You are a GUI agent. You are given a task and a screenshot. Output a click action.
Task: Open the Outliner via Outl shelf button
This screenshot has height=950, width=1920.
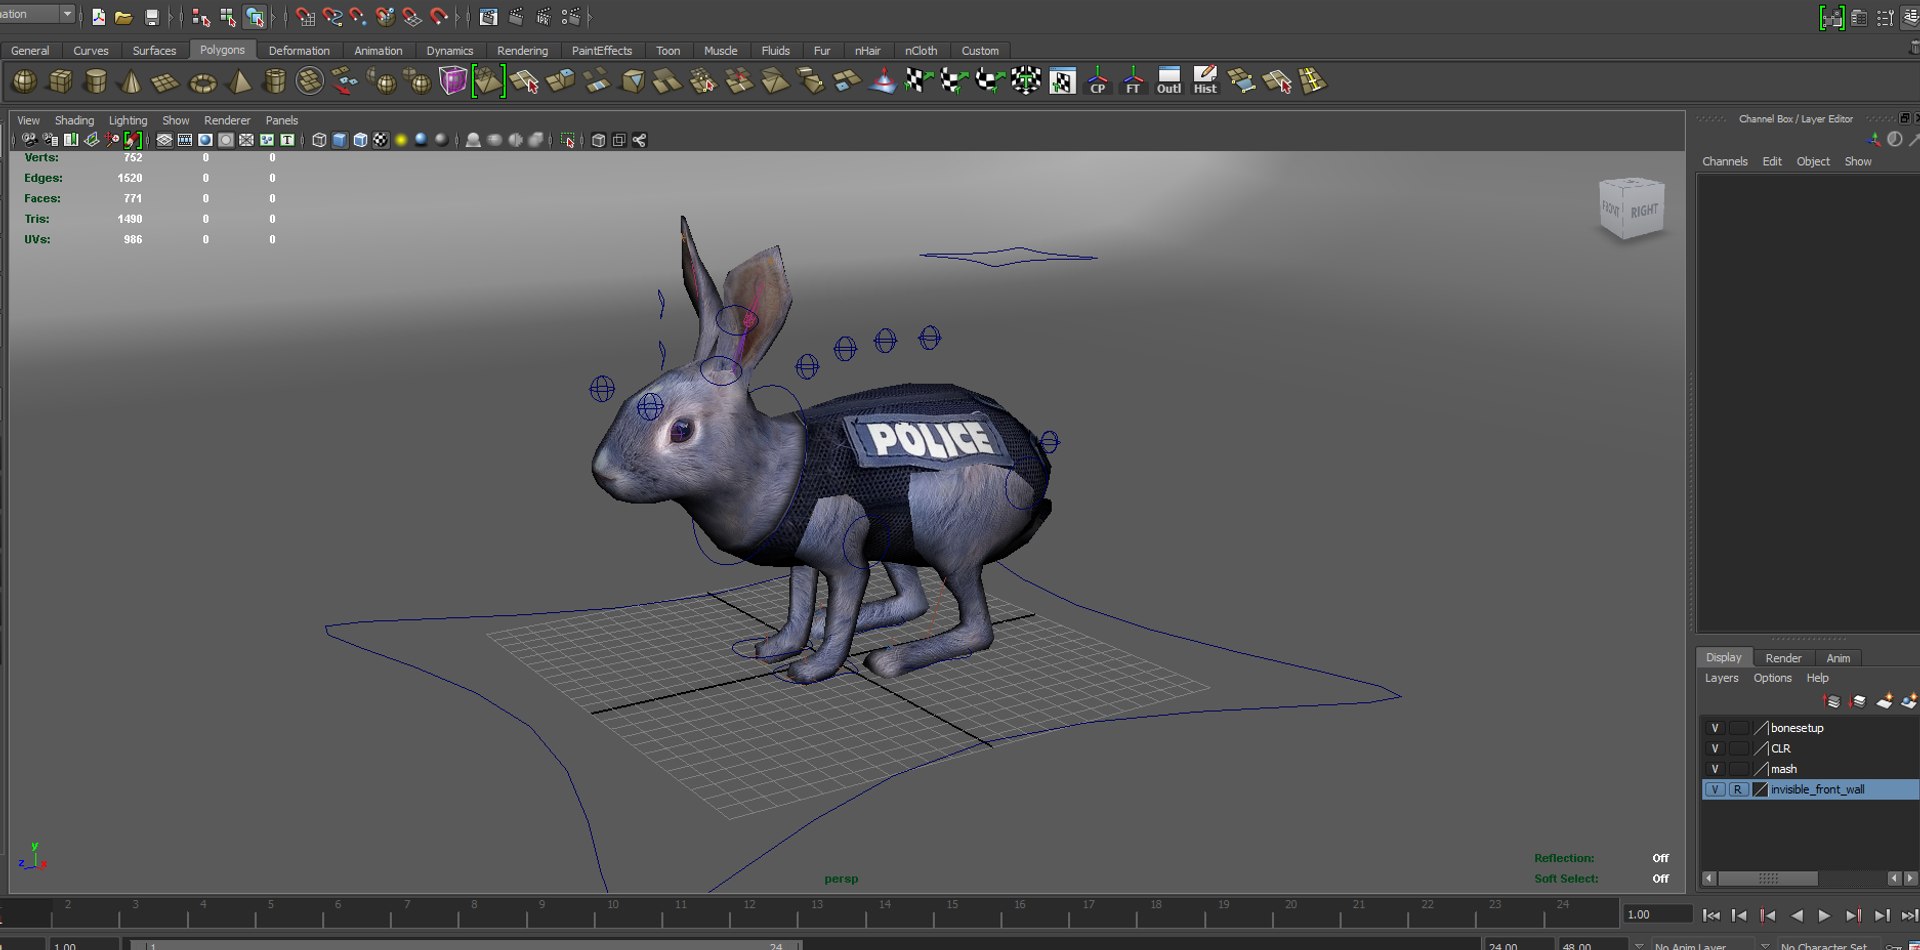[x=1169, y=81]
